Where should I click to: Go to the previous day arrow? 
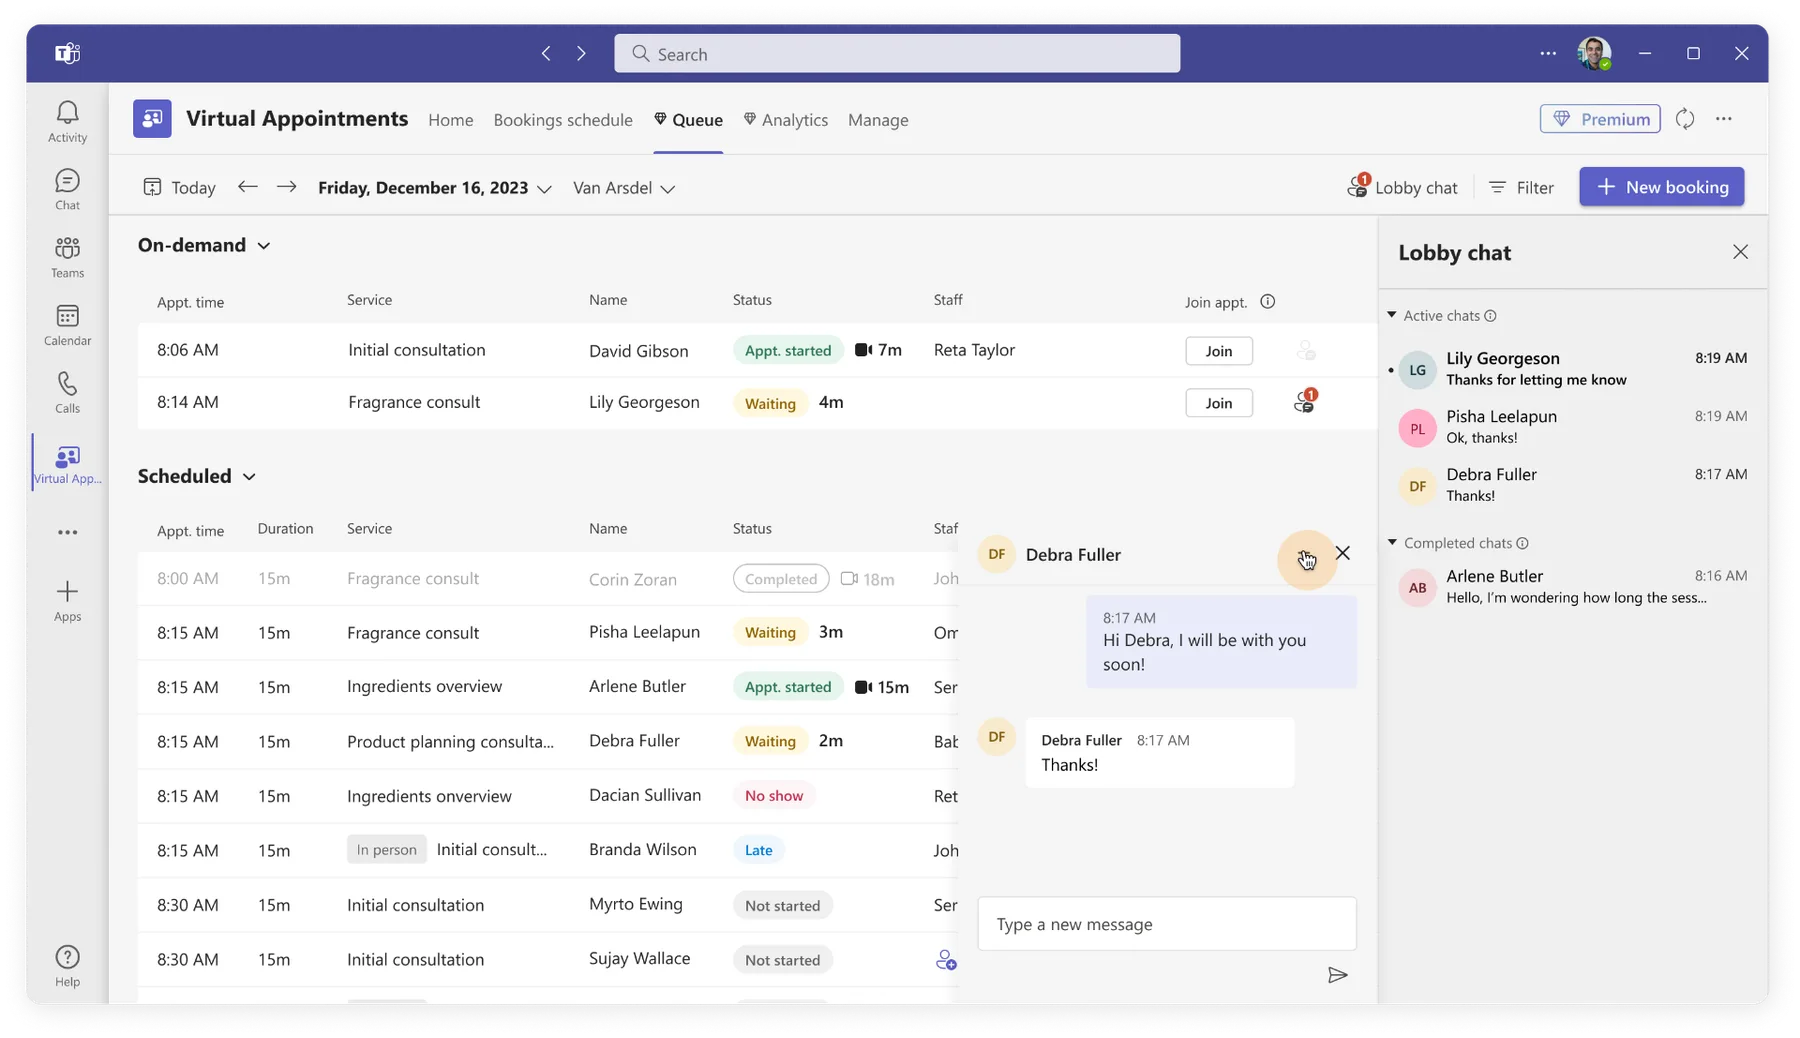[247, 187]
